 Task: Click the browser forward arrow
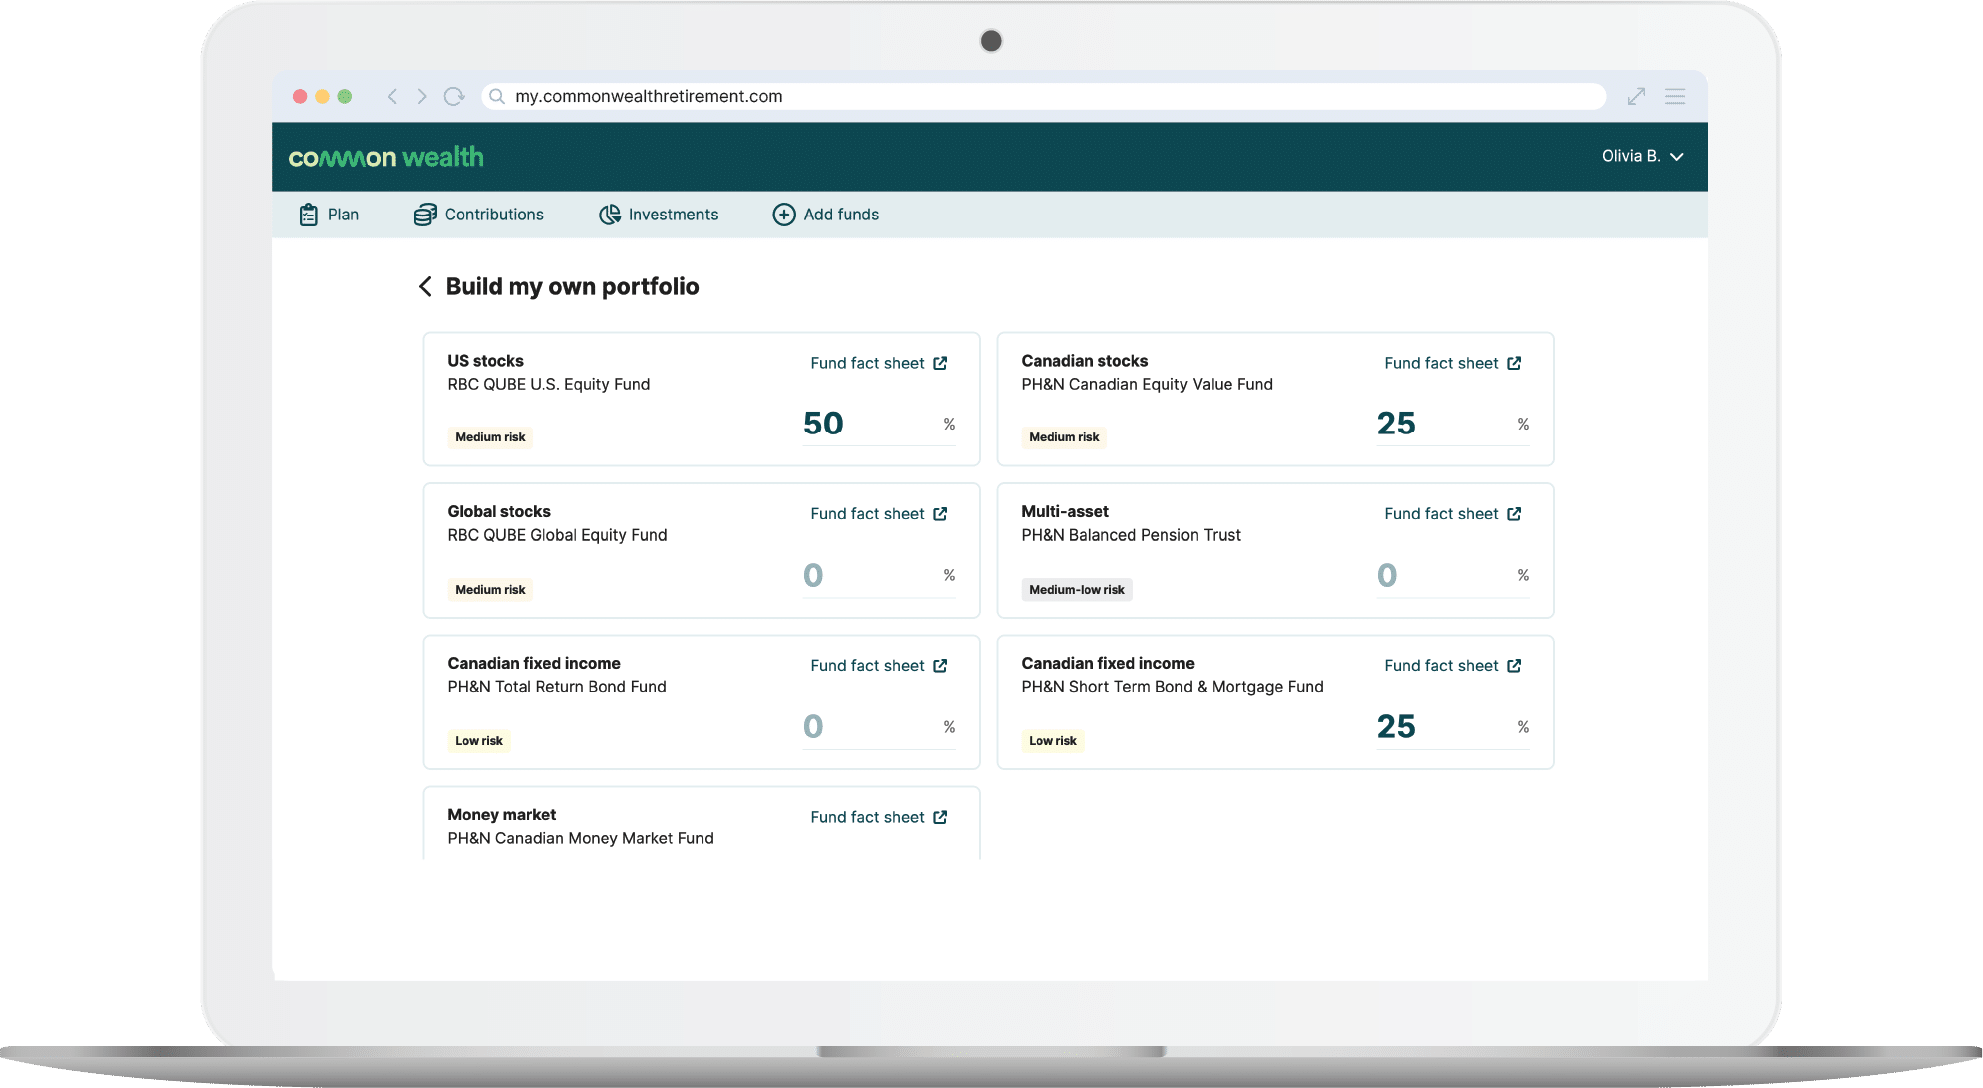(x=422, y=96)
